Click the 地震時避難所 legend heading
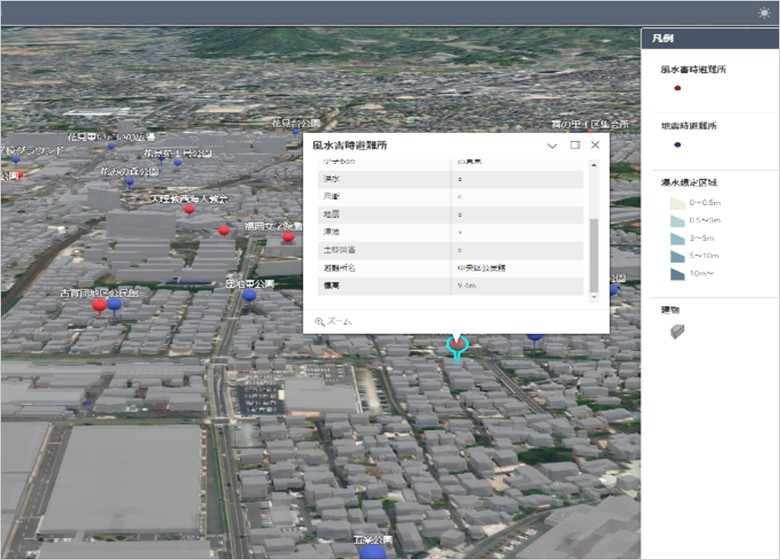Image resolution: width=780 pixels, height=560 pixels. (688, 126)
